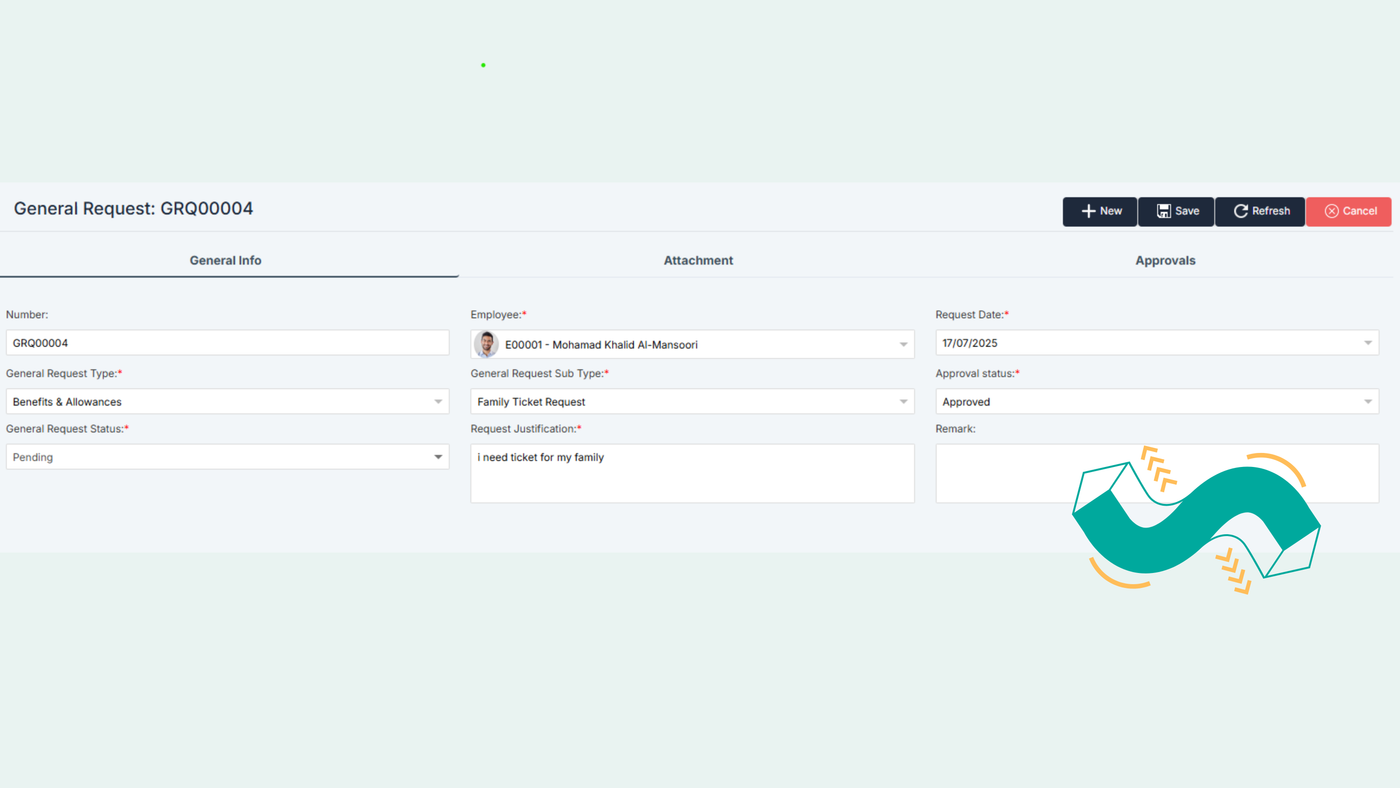Open the General Request Status dropdown
1400x788 pixels.
point(438,457)
